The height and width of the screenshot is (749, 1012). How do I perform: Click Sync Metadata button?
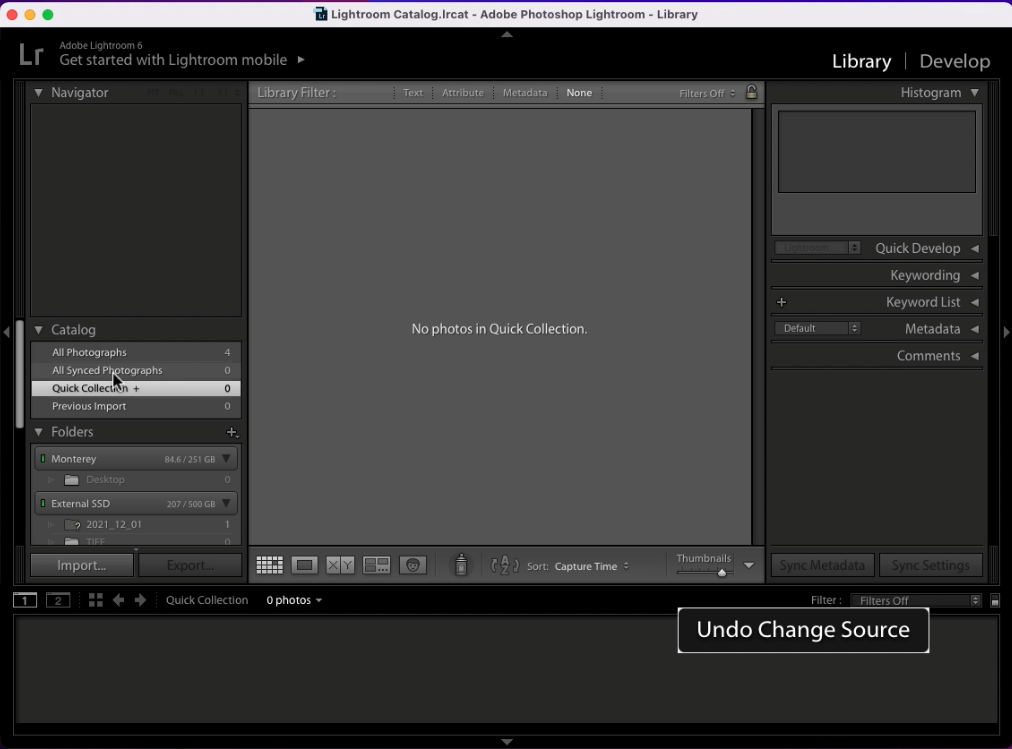[822, 565]
